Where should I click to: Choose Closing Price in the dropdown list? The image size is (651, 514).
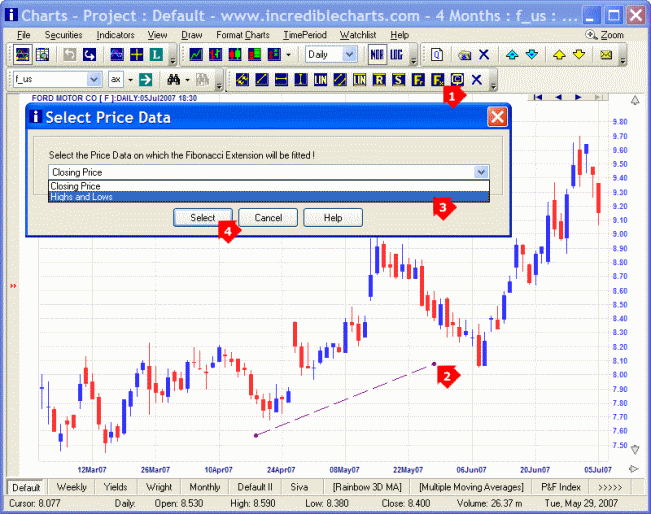(x=269, y=186)
